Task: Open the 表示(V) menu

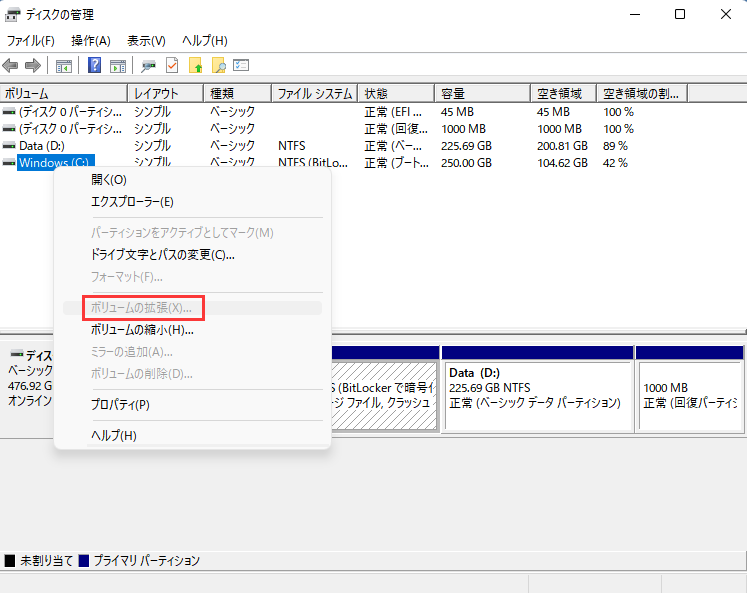Action: [x=146, y=41]
